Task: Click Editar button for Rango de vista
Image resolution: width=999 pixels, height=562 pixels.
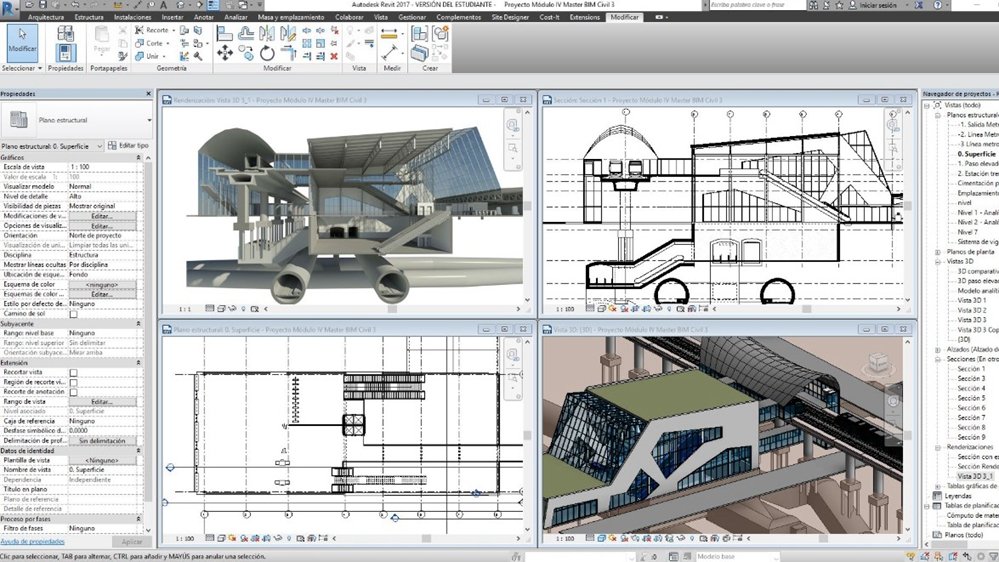Action: click(x=102, y=402)
